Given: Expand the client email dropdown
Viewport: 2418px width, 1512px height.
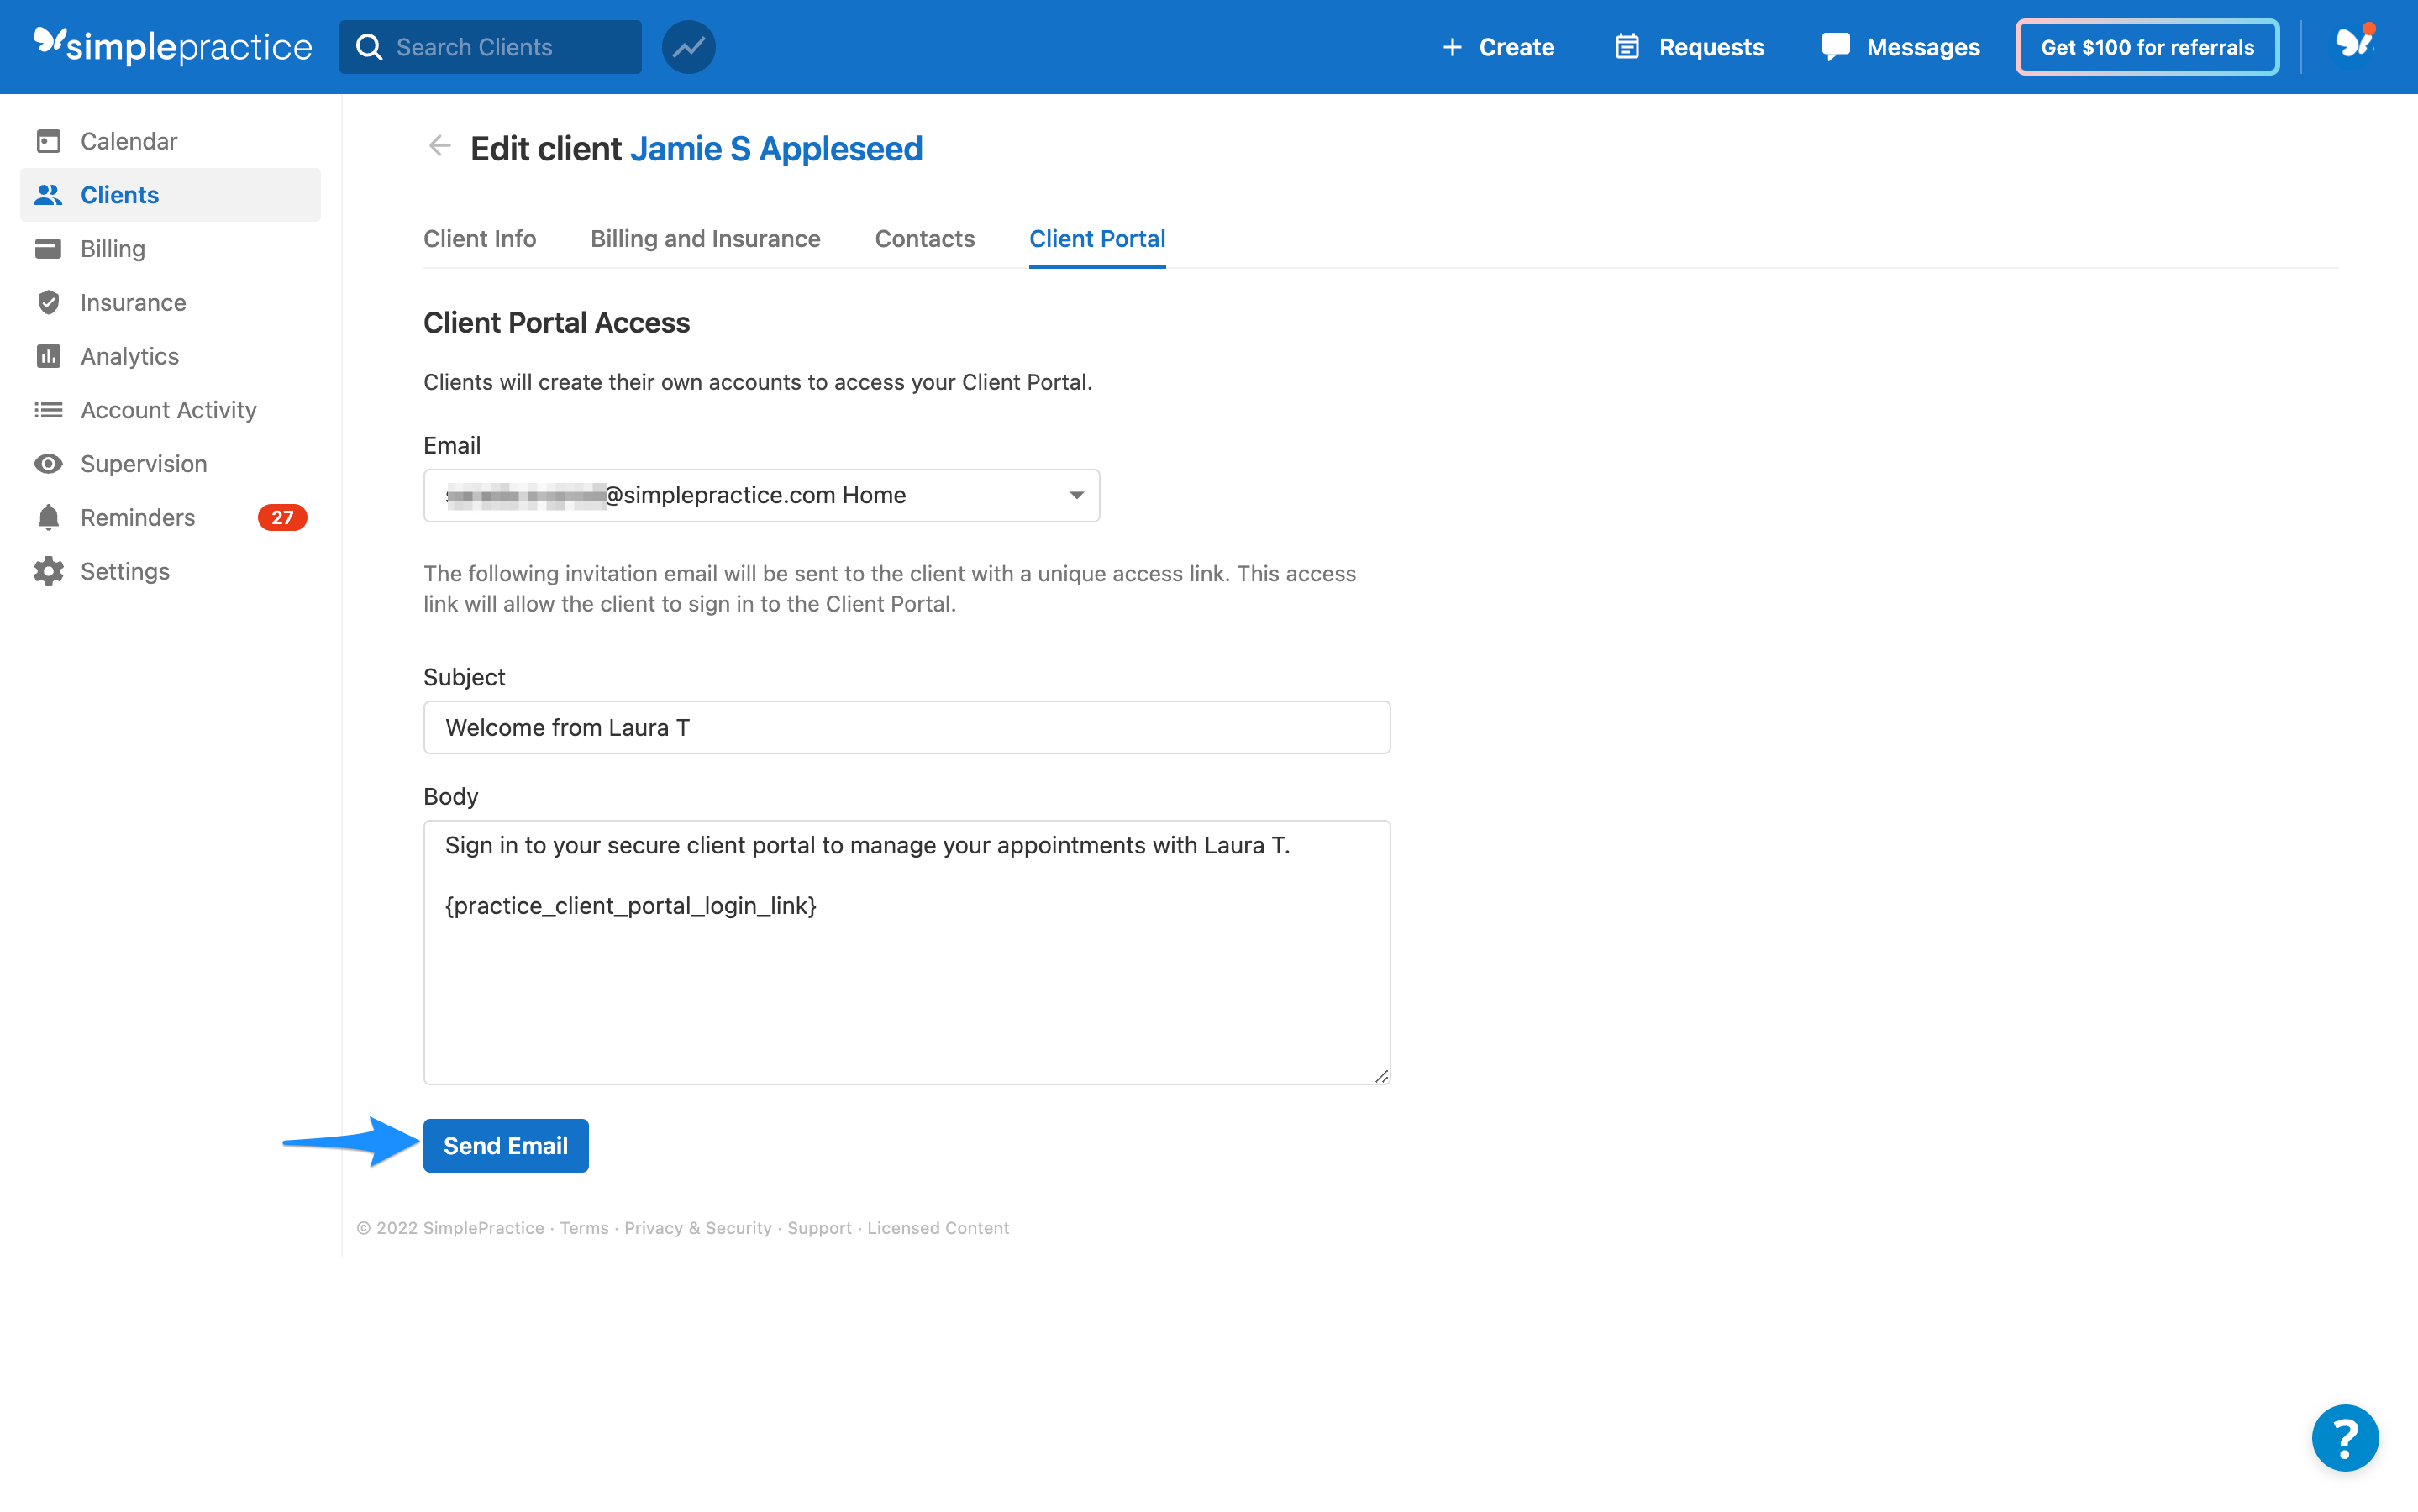Looking at the screenshot, I should [x=1076, y=495].
